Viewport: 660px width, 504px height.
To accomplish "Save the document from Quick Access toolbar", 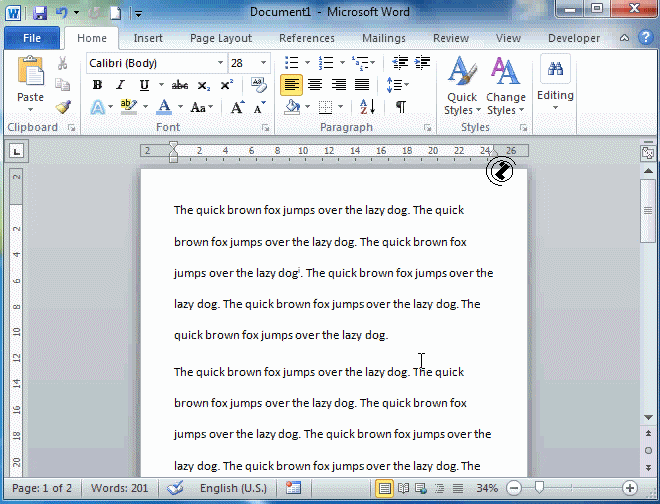I will [40, 13].
